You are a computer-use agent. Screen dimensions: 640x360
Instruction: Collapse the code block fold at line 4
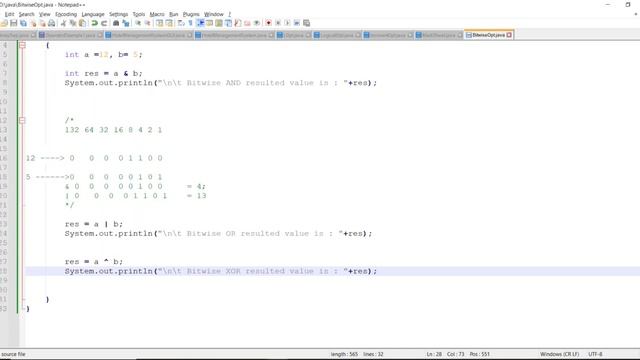pyautogui.click(x=22, y=45)
